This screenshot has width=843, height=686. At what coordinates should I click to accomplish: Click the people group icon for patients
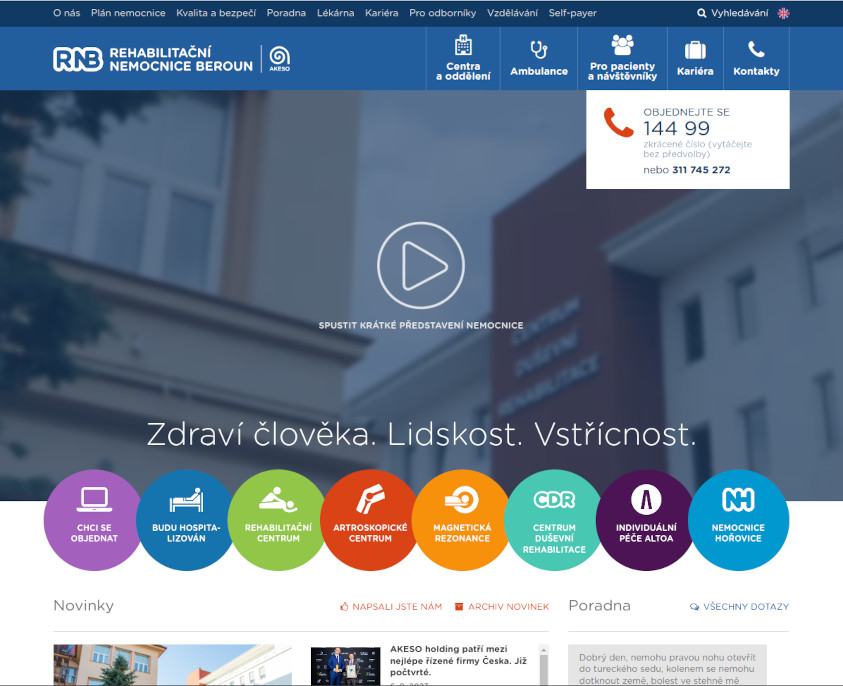click(x=623, y=45)
